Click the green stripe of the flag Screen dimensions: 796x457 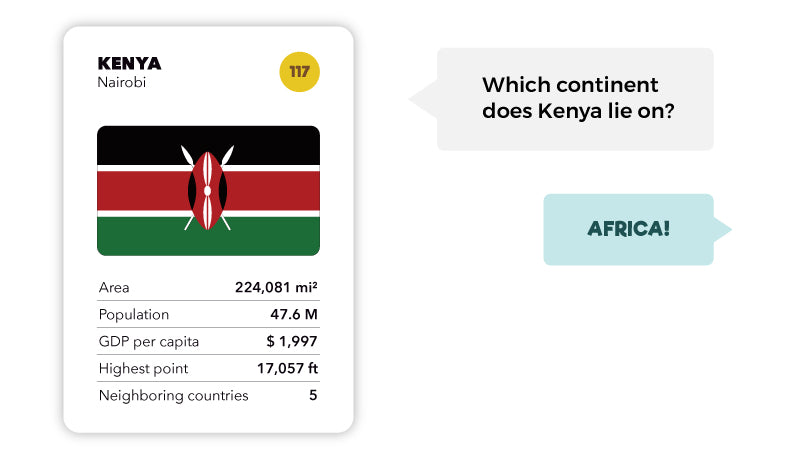coord(140,237)
